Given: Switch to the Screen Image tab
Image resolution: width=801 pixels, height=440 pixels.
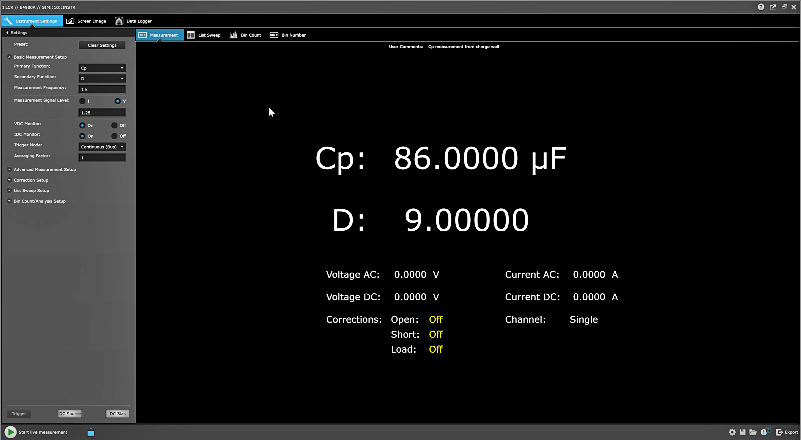Looking at the screenshot, I should 86,20.
